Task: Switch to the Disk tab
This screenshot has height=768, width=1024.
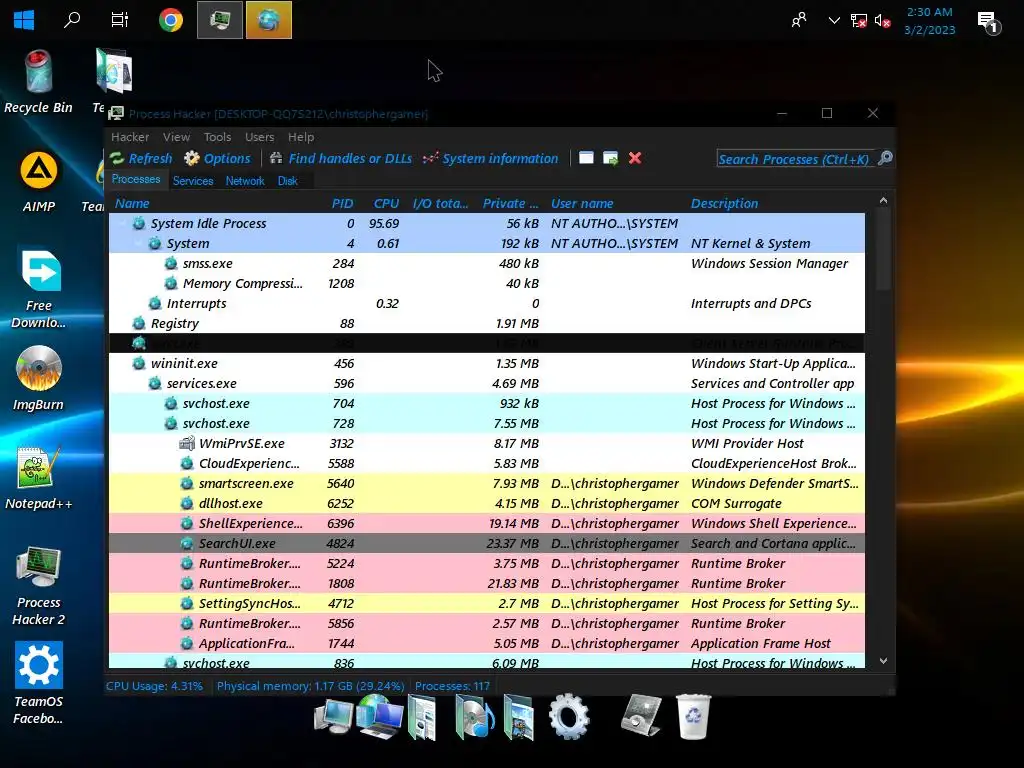Action: pyautogui.click(x=287, y=181)
